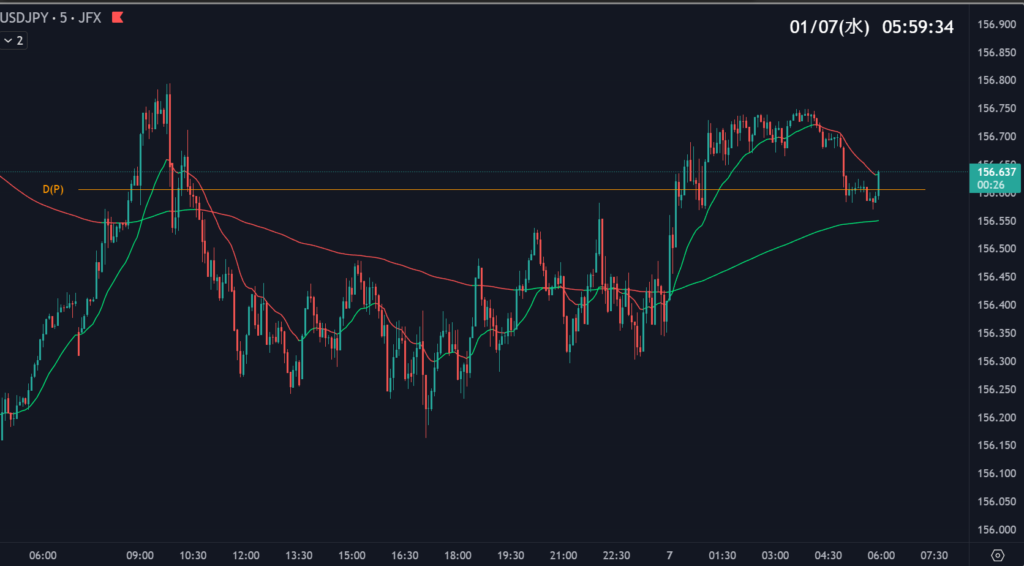Click the 21:00 label on the time axis
Viewport: 1024px width, 566px height.
tap(563, 556)
